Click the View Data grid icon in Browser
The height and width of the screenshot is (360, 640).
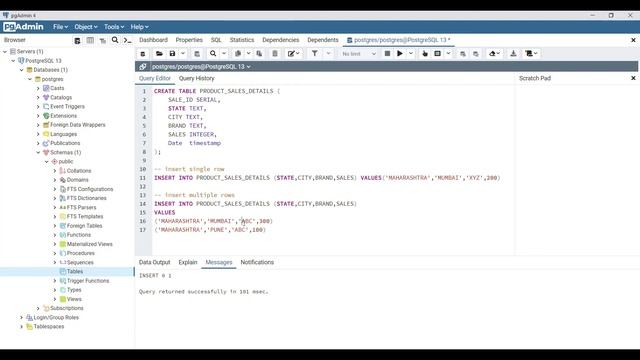coord(90,40)
